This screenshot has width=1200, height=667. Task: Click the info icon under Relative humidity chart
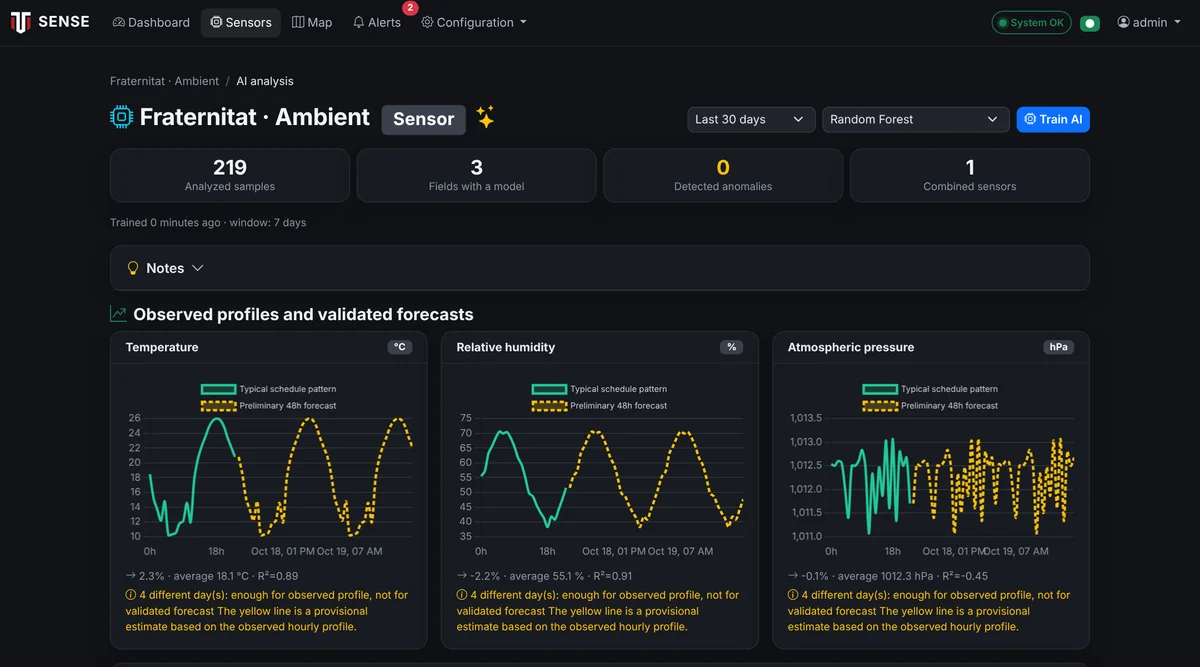[462, 595]
